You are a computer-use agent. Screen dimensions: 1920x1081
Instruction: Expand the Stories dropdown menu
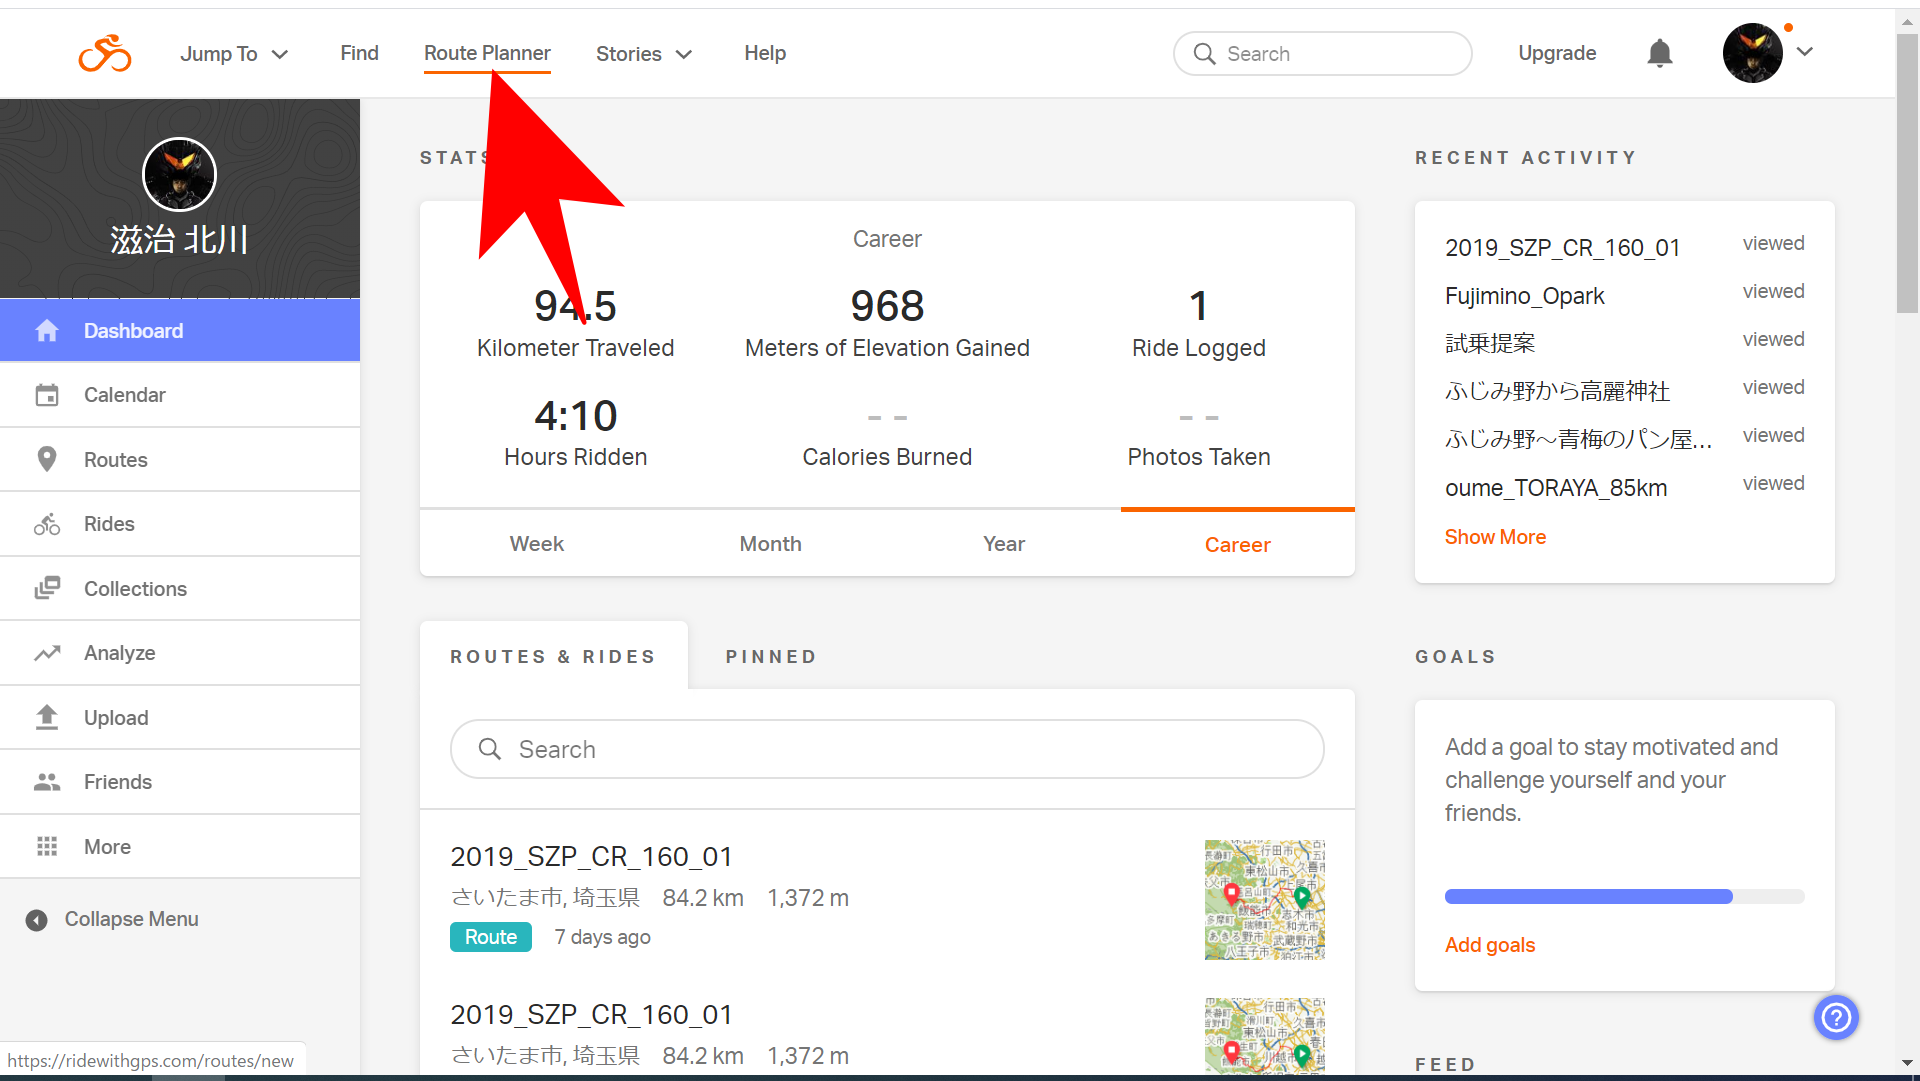click(x=643, y=54)
